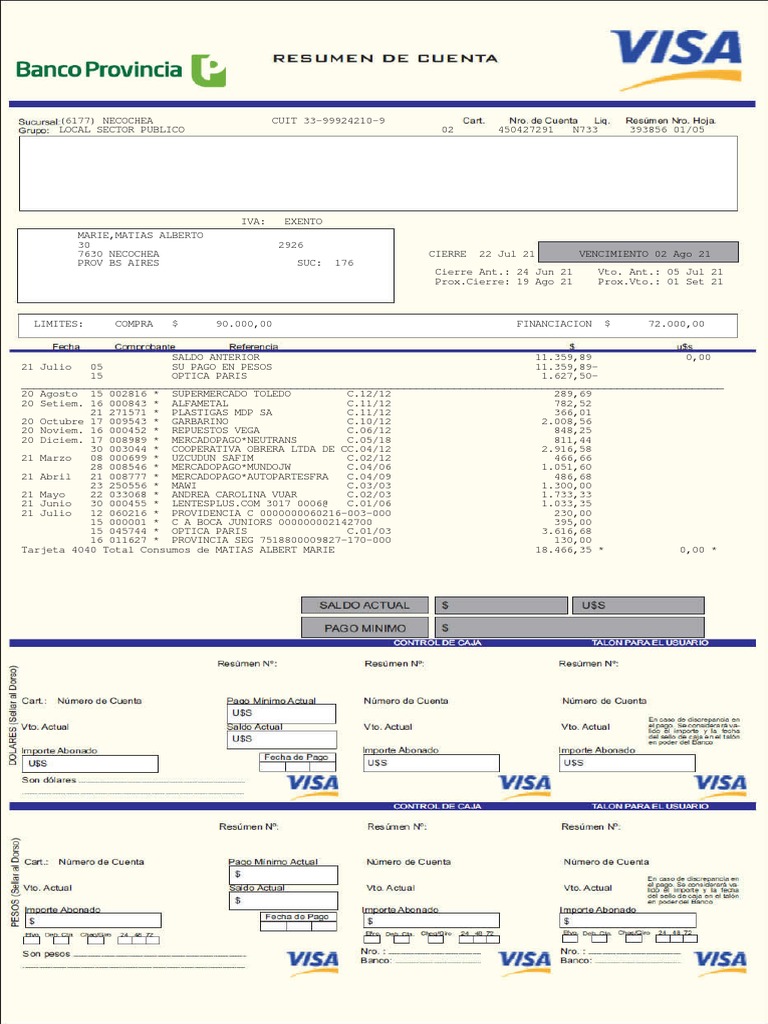
Task: Click Importe Abonado U$S field above Son dólares
Action: coord(90,763)
